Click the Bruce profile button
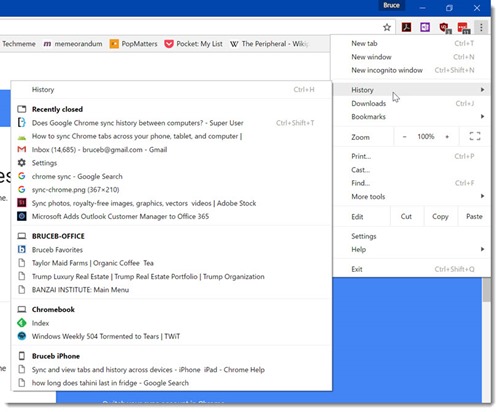This screenshot has height=412, width=500. pyautogui.click(x=391, y=6)
